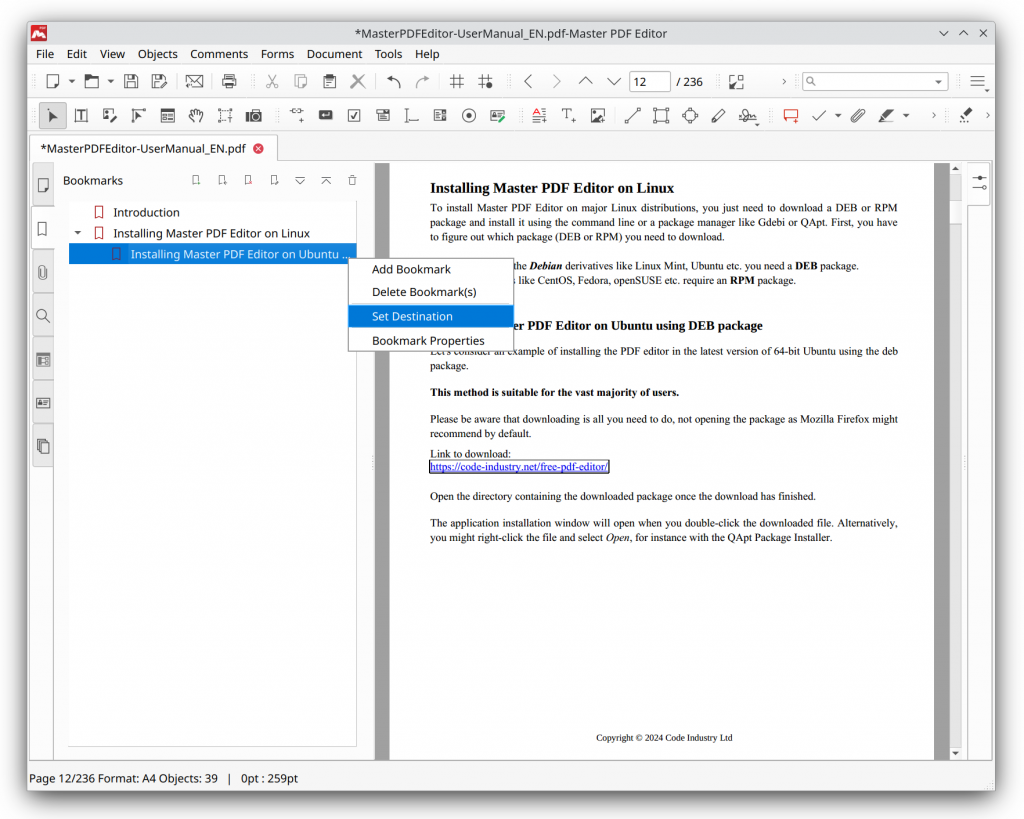Enable the Highlighter annotation tool
The width and height of the screenshot is (1024, 819).
click(886, 115)
